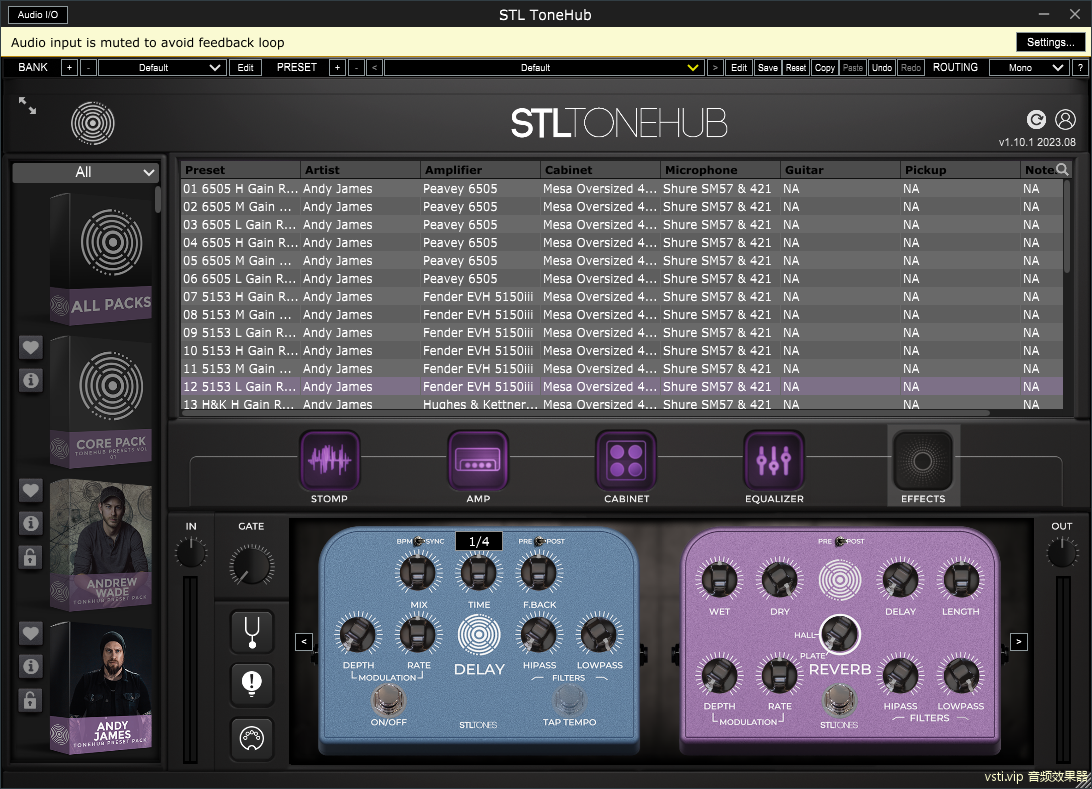This screenshot has height=789, width=1092.
Task: Flip the Delay PRE/POST switch
Action: pos(540,541)
